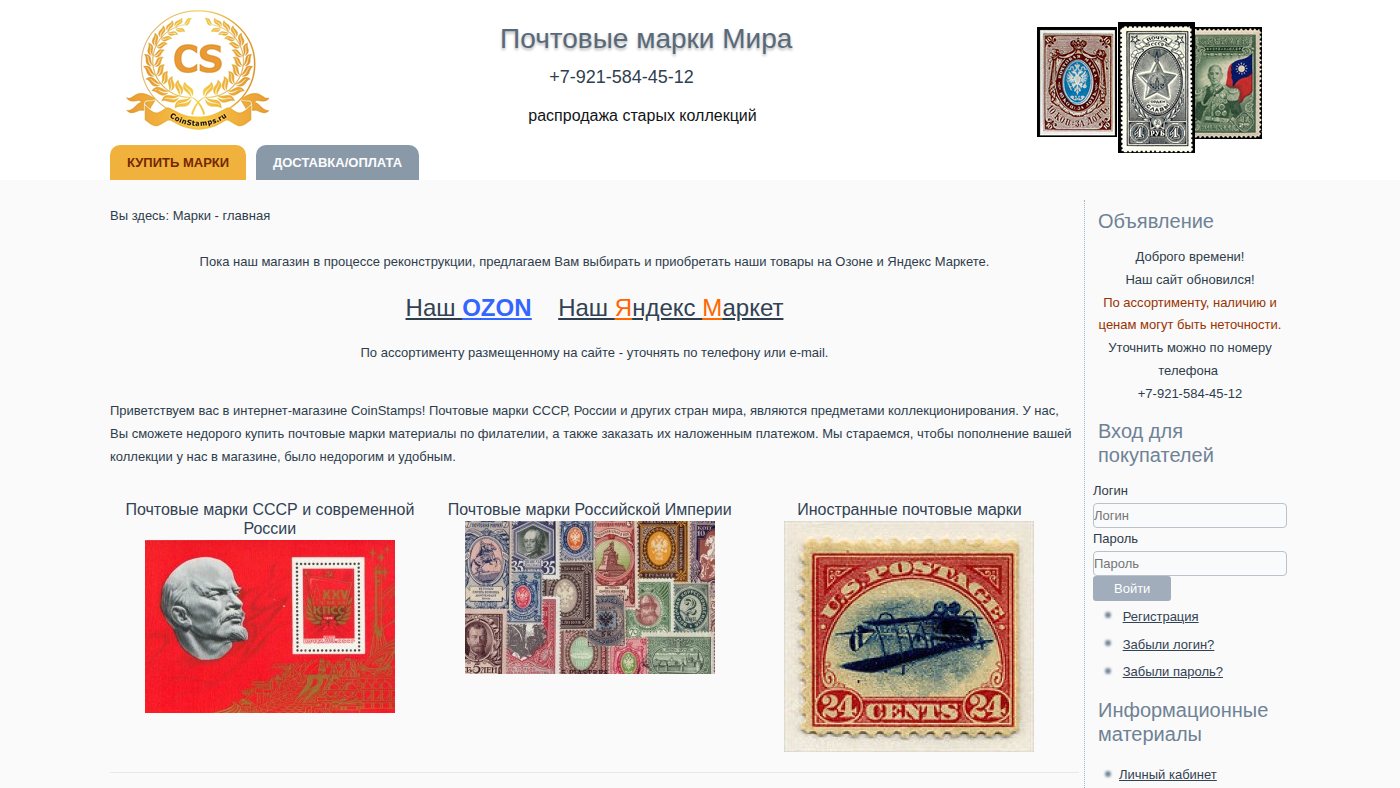Click the Информационные материалы heading

coord(1183,723)
